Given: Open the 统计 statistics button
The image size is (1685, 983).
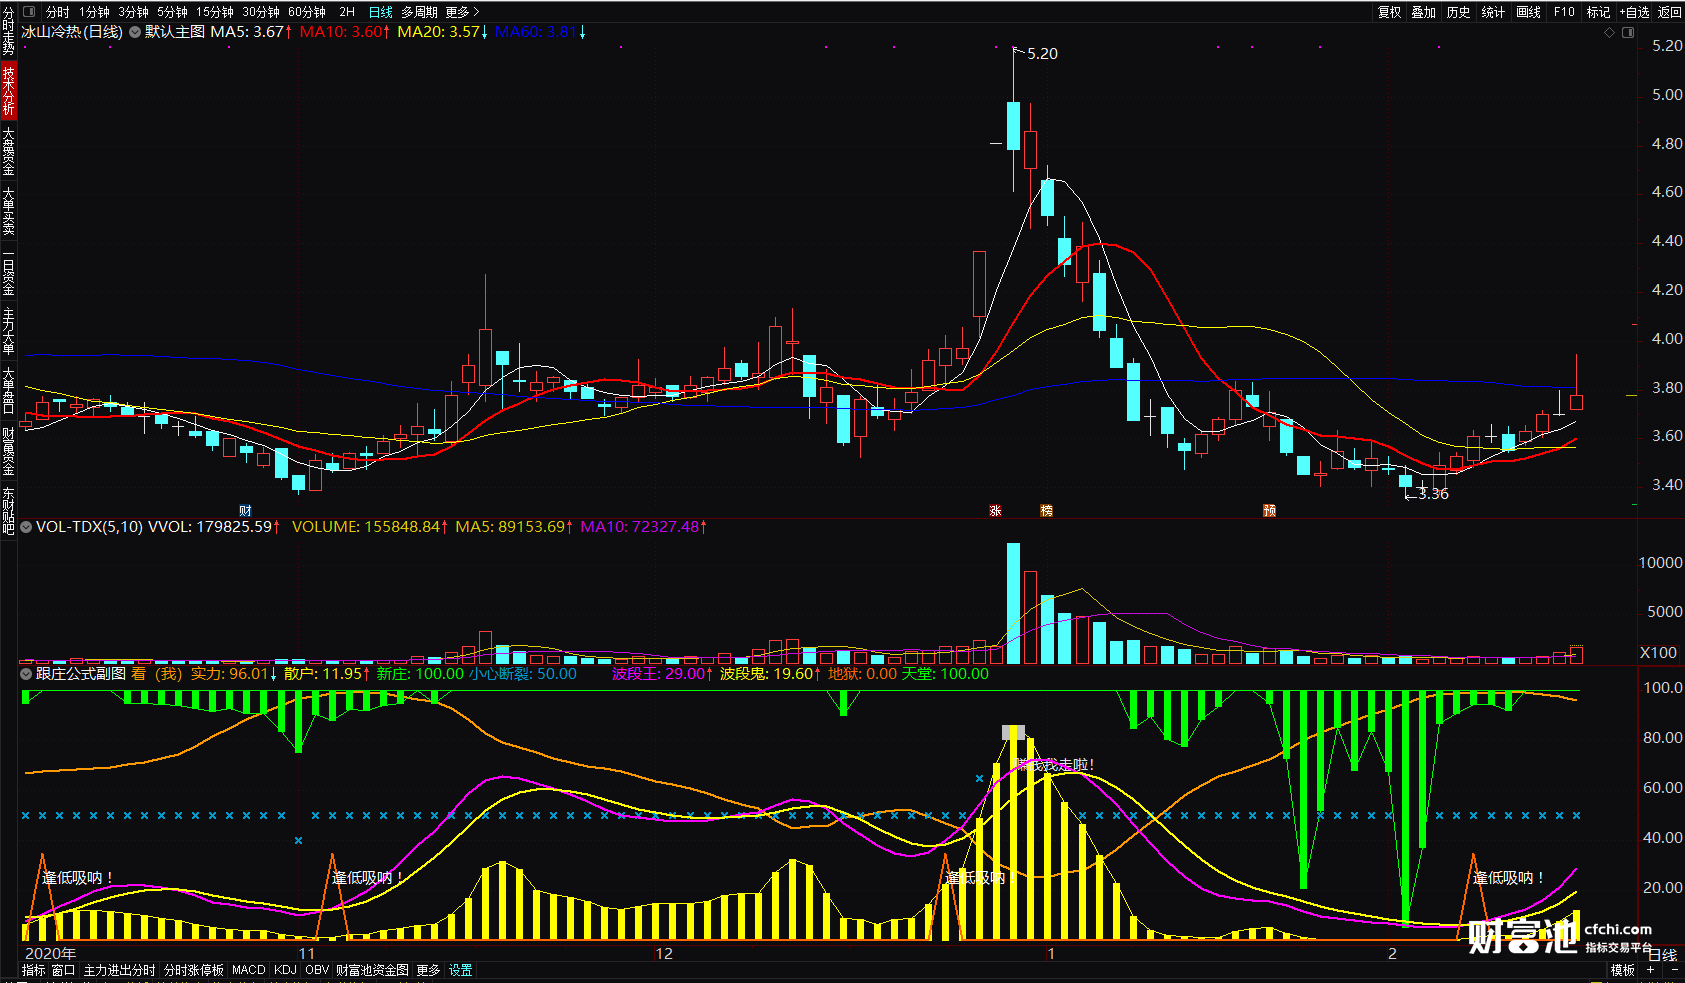Looking at the screenshot, I should click(1493, 12).
